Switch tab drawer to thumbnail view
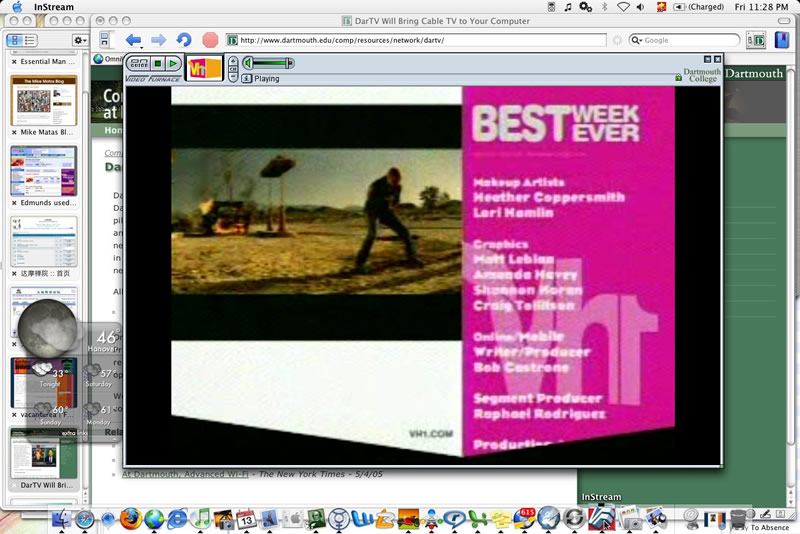The height and width of the screenshot is (534, 800). [x=15, y=40]
